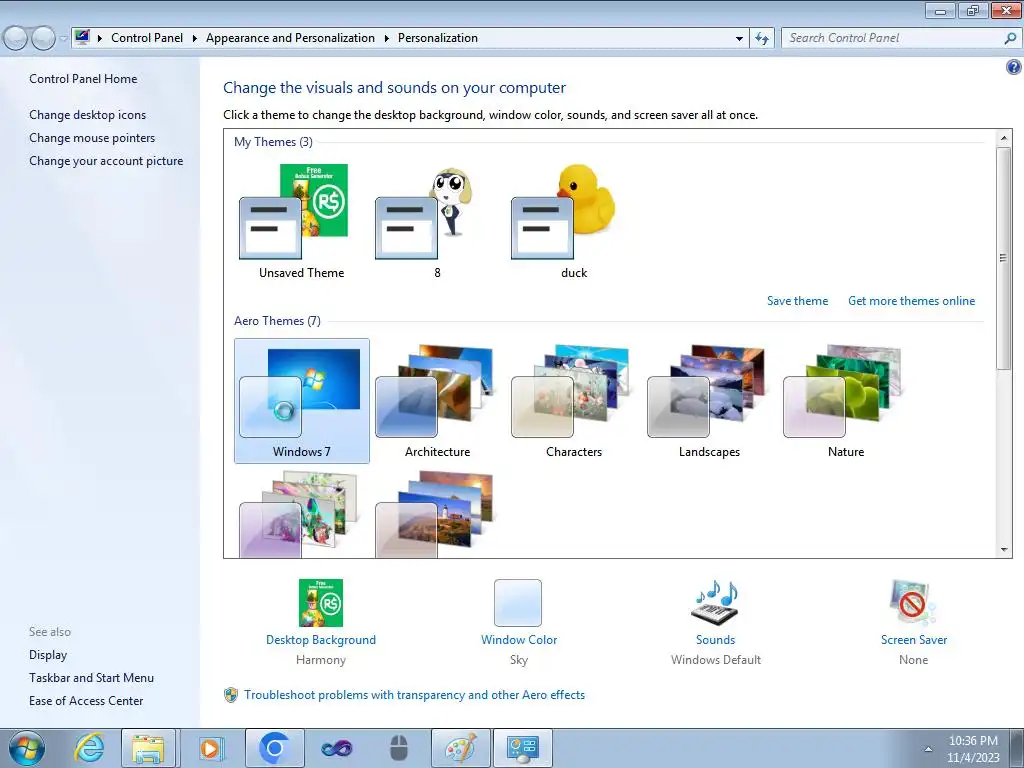Open Sounds settings keyboard icon
The height and width of the screenshot is (768, 1024).
tap(715, 602)
